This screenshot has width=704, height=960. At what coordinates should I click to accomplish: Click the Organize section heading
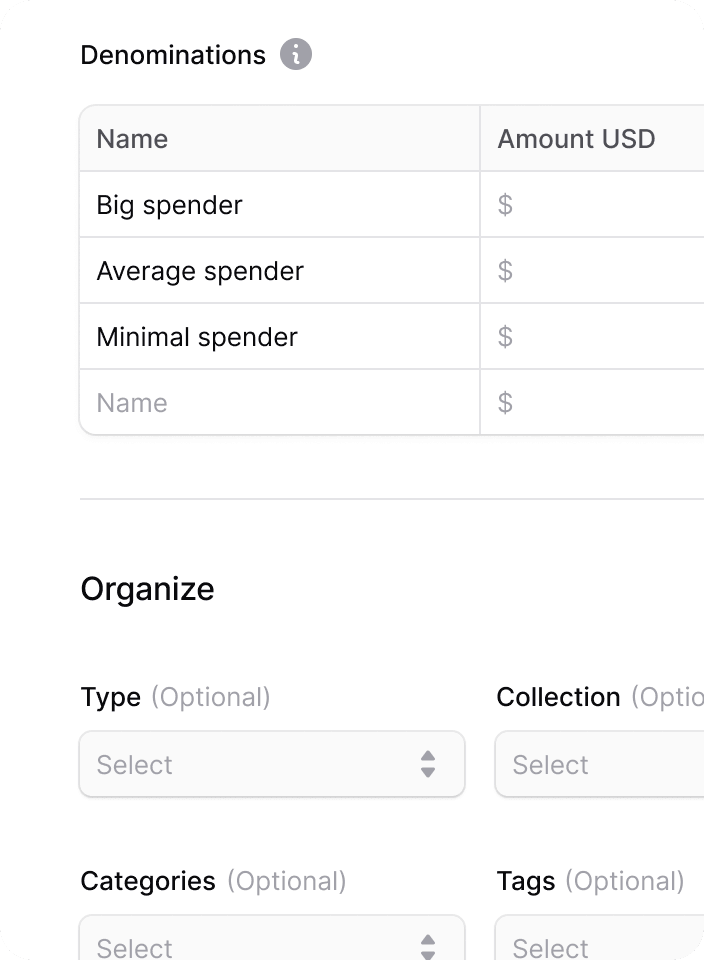(x=148, y=589)
